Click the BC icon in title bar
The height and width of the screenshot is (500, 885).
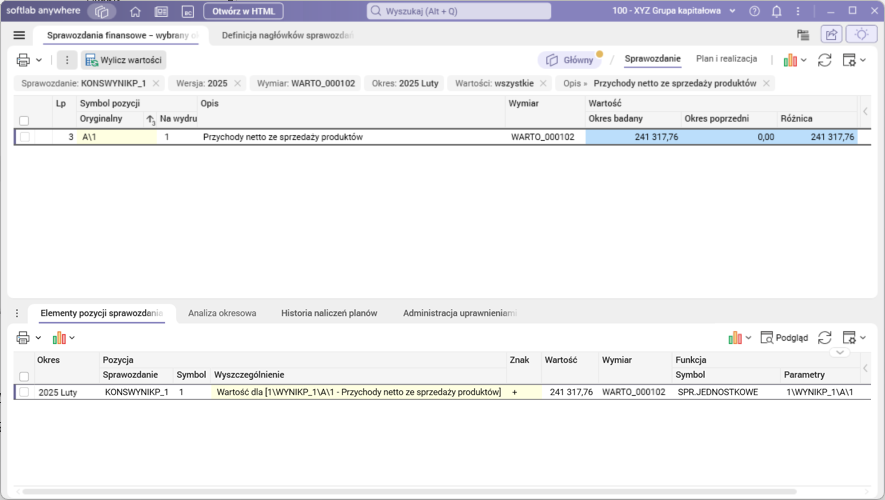[188, 11]
